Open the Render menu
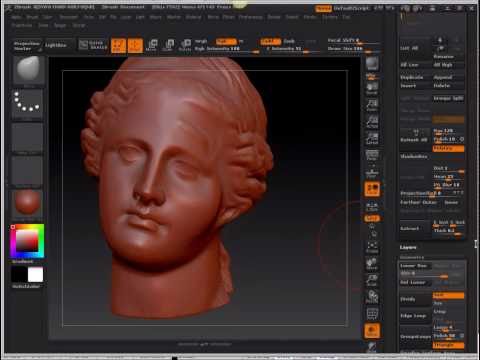The height and width of the screenshot is (360, 480). (274, 17)
